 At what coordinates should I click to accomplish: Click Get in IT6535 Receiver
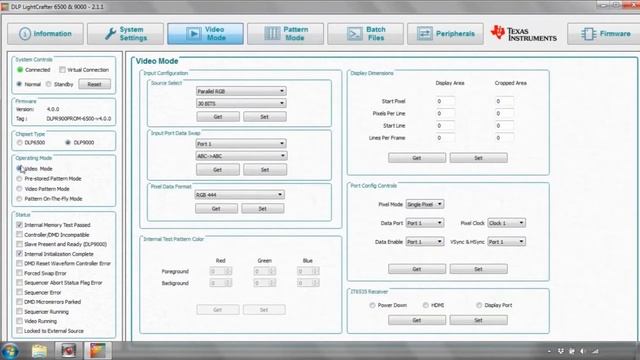click(417, 320)
